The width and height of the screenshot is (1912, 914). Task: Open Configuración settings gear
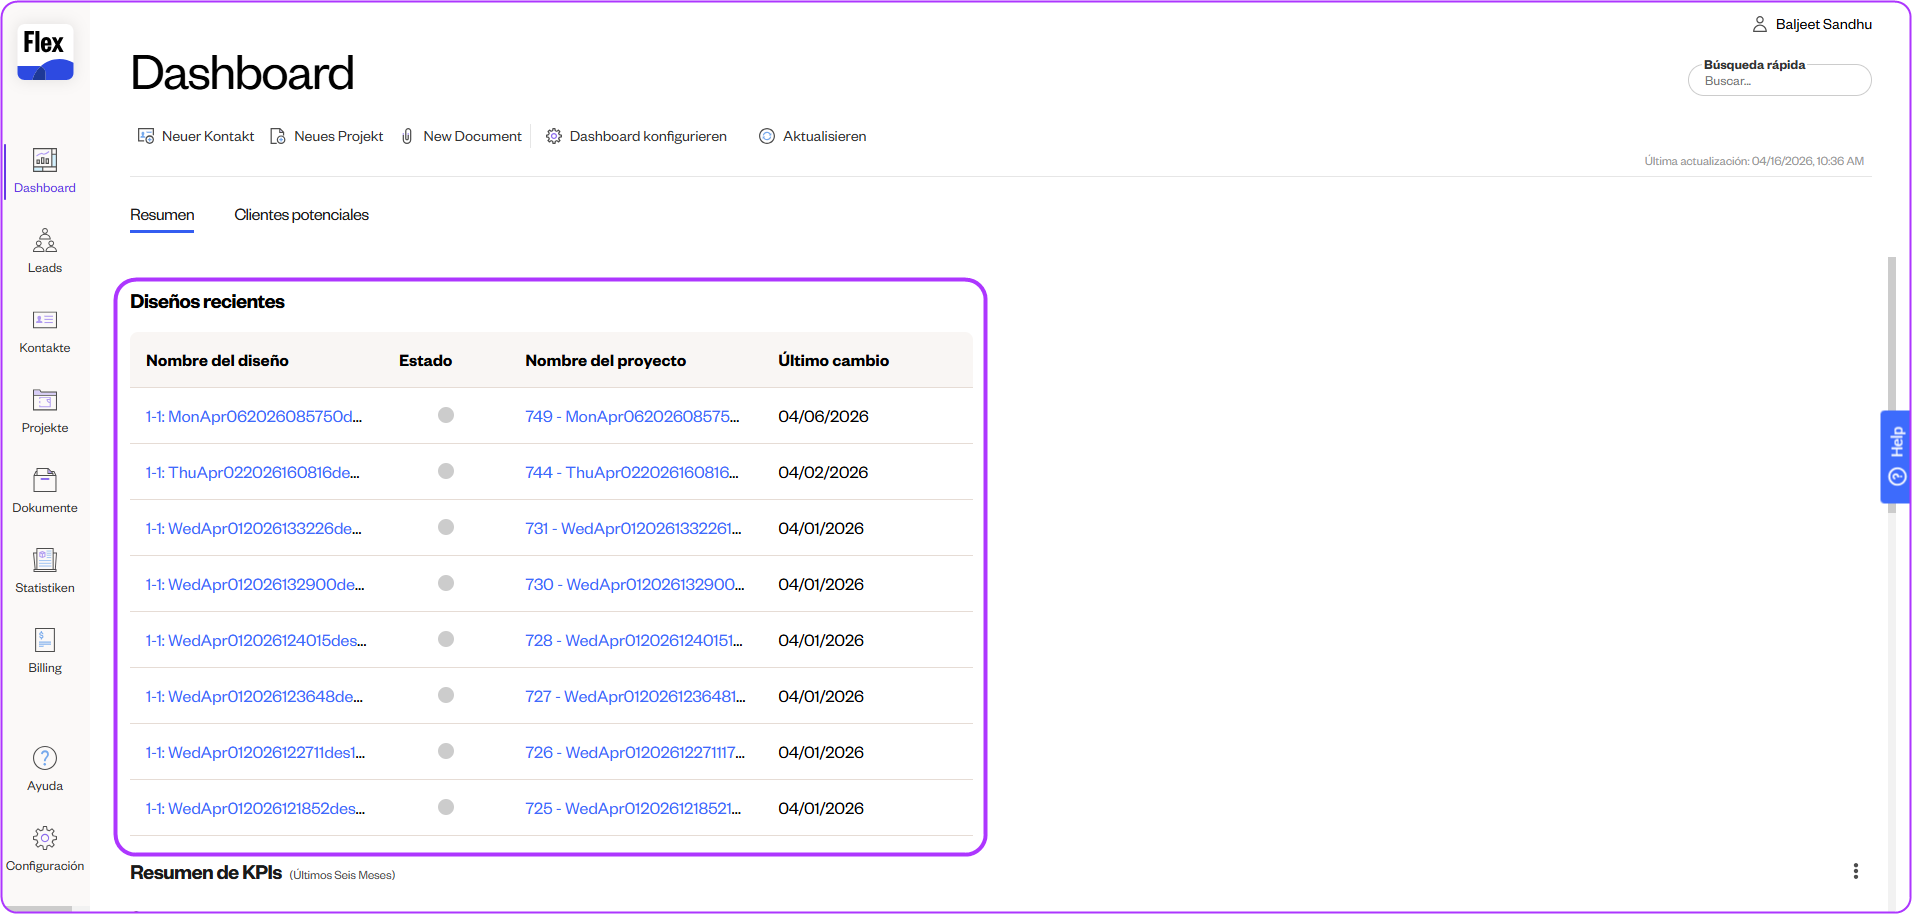[x=45, y=847]
